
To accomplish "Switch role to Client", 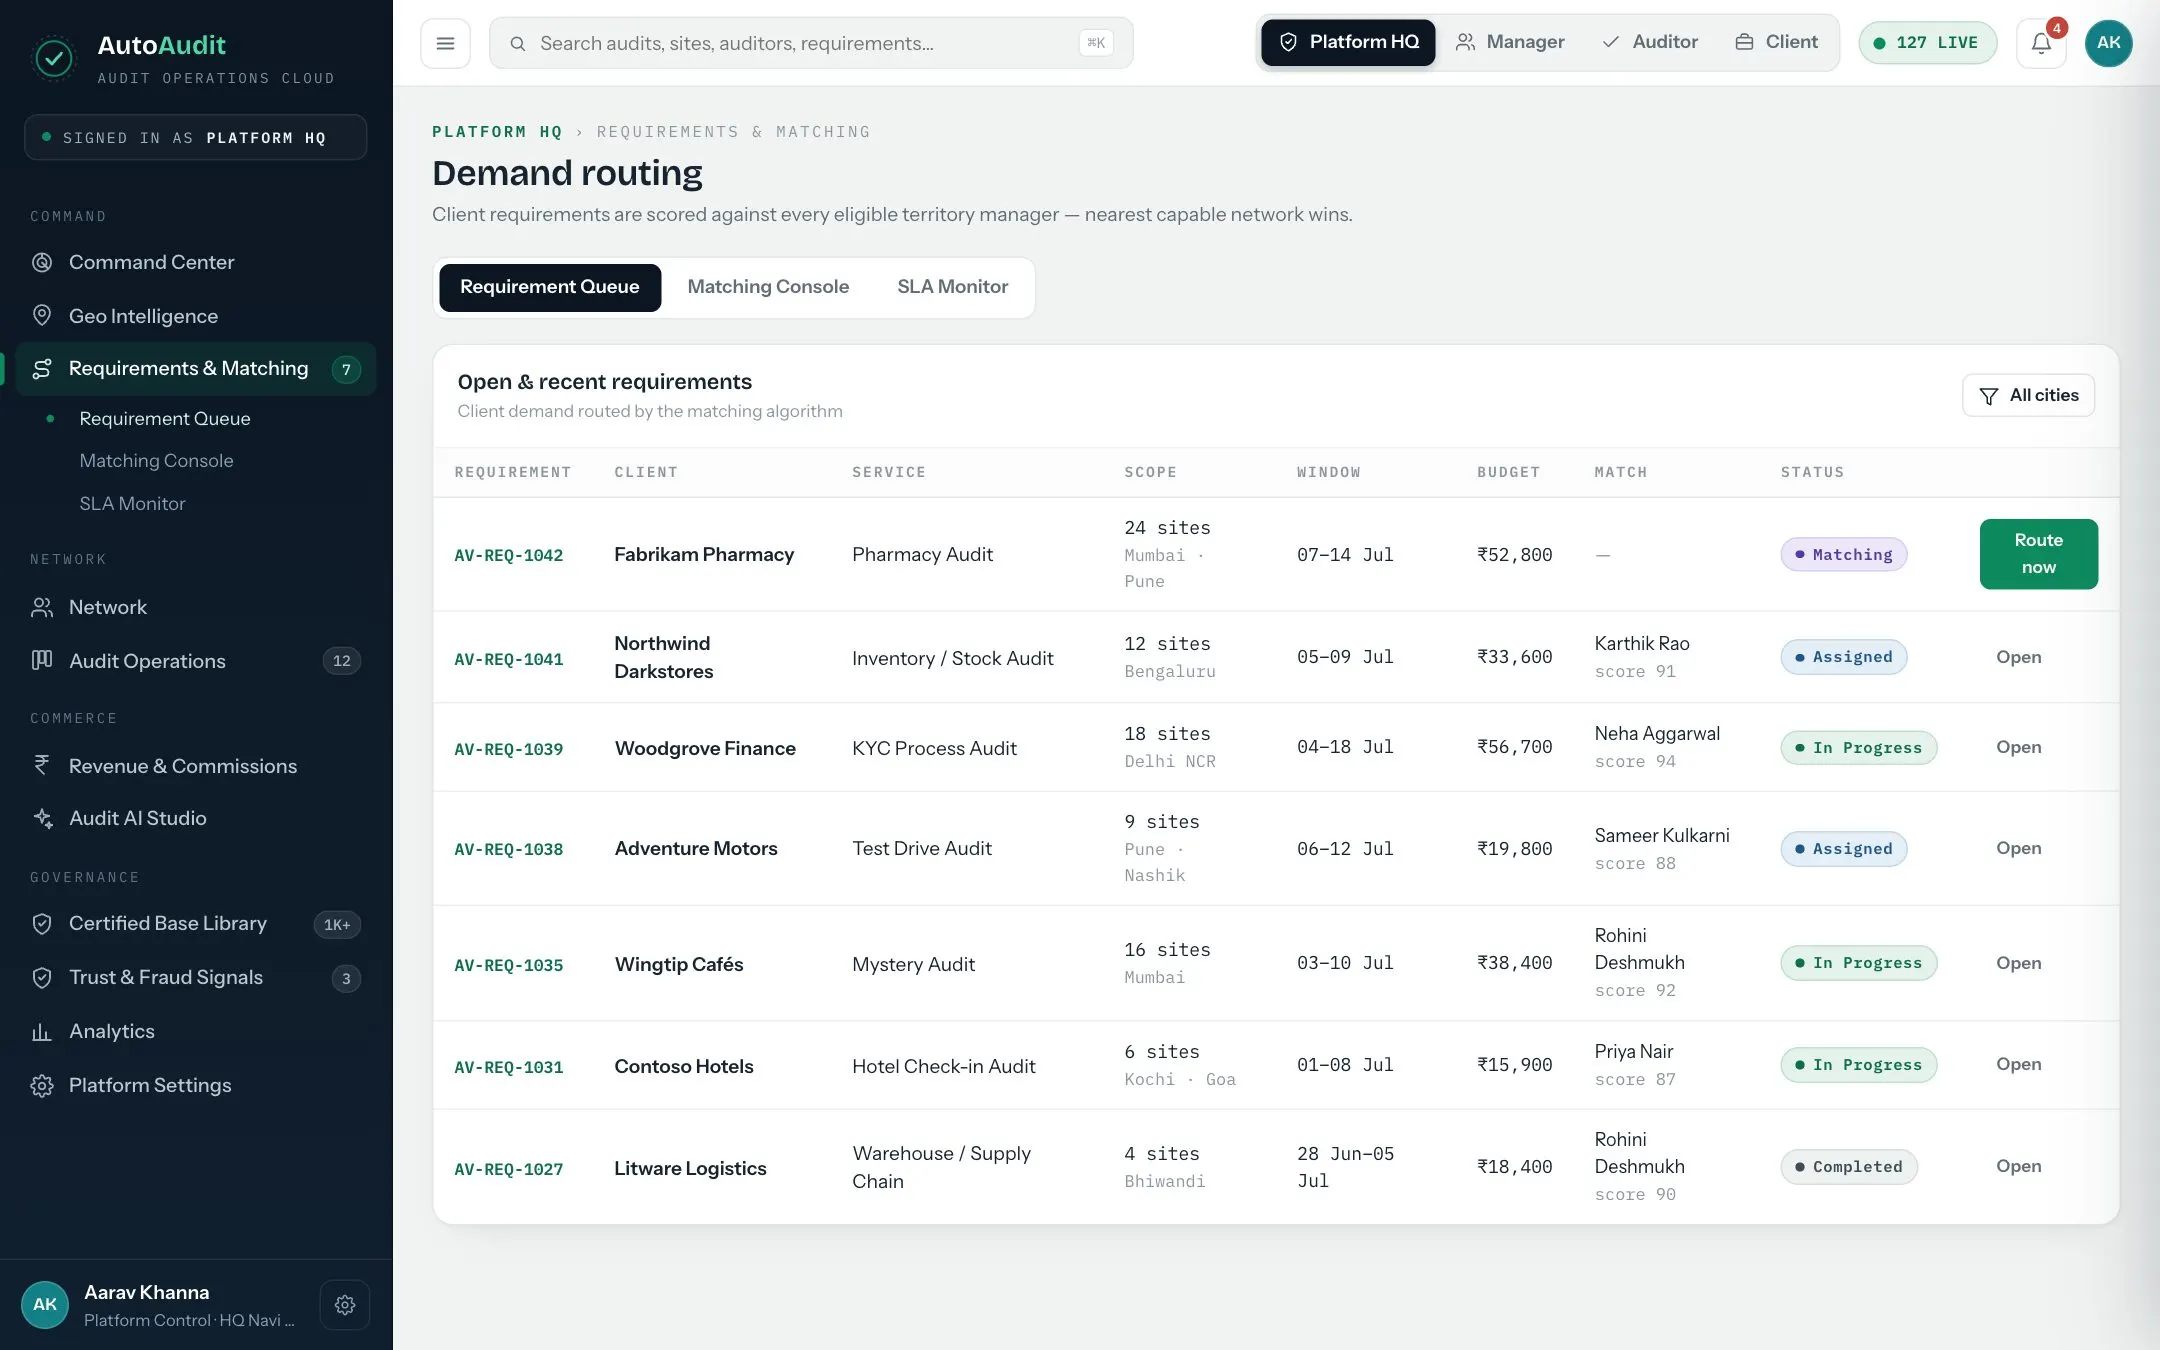I will click(1777, 42).
